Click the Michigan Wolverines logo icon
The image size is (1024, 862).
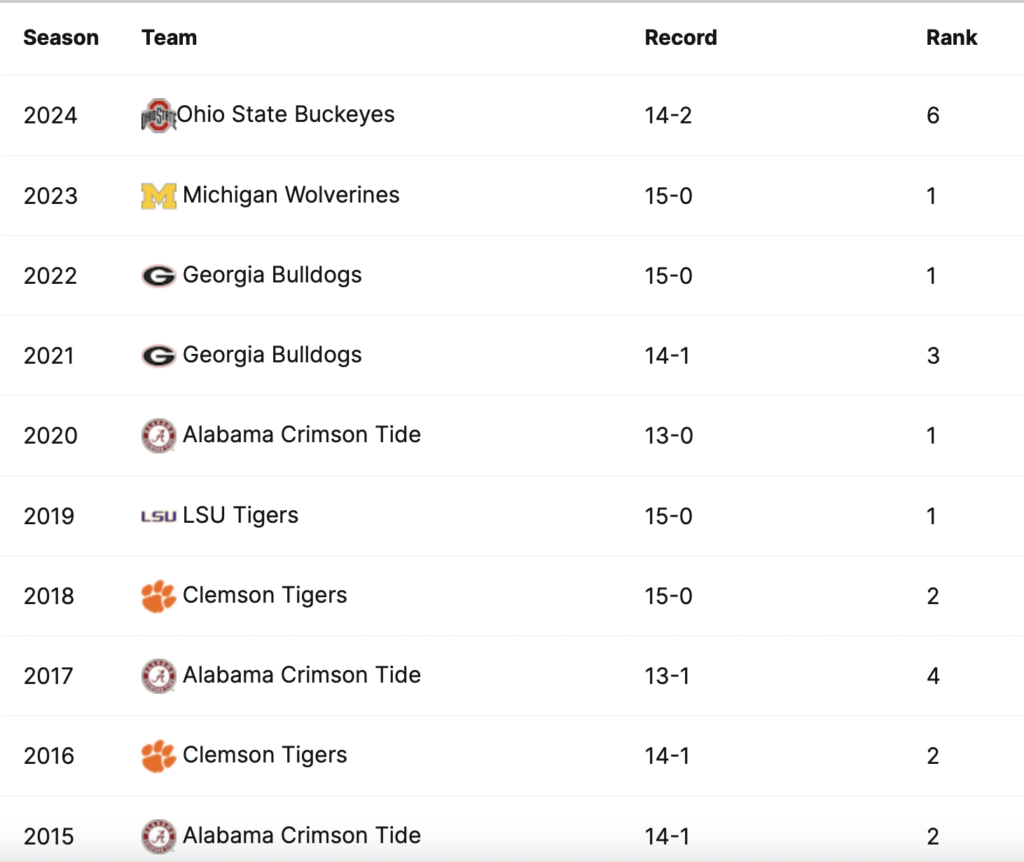[x=158, y=196]
